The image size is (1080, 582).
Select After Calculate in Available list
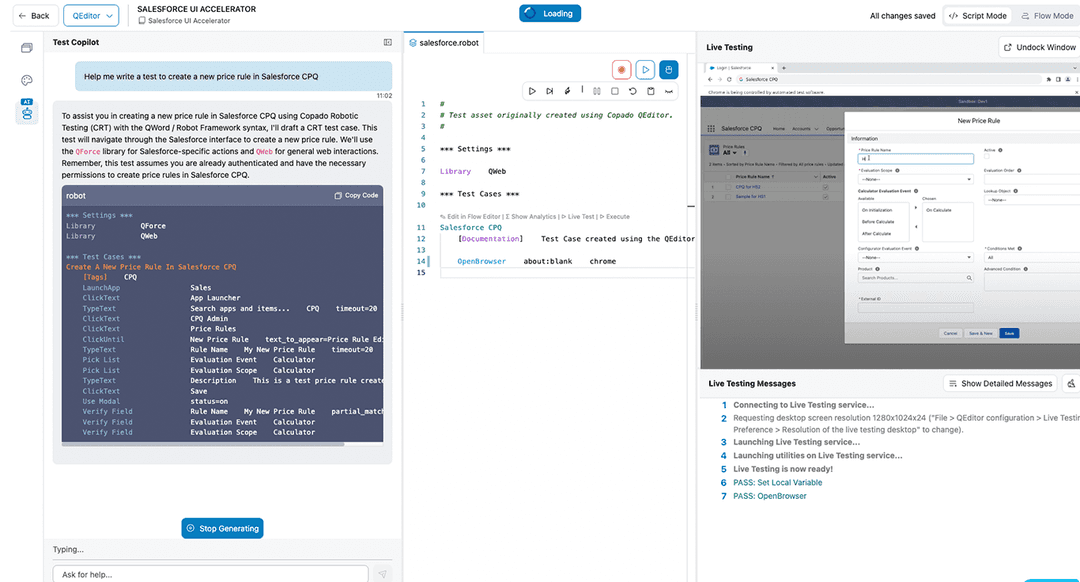(876, 233)
